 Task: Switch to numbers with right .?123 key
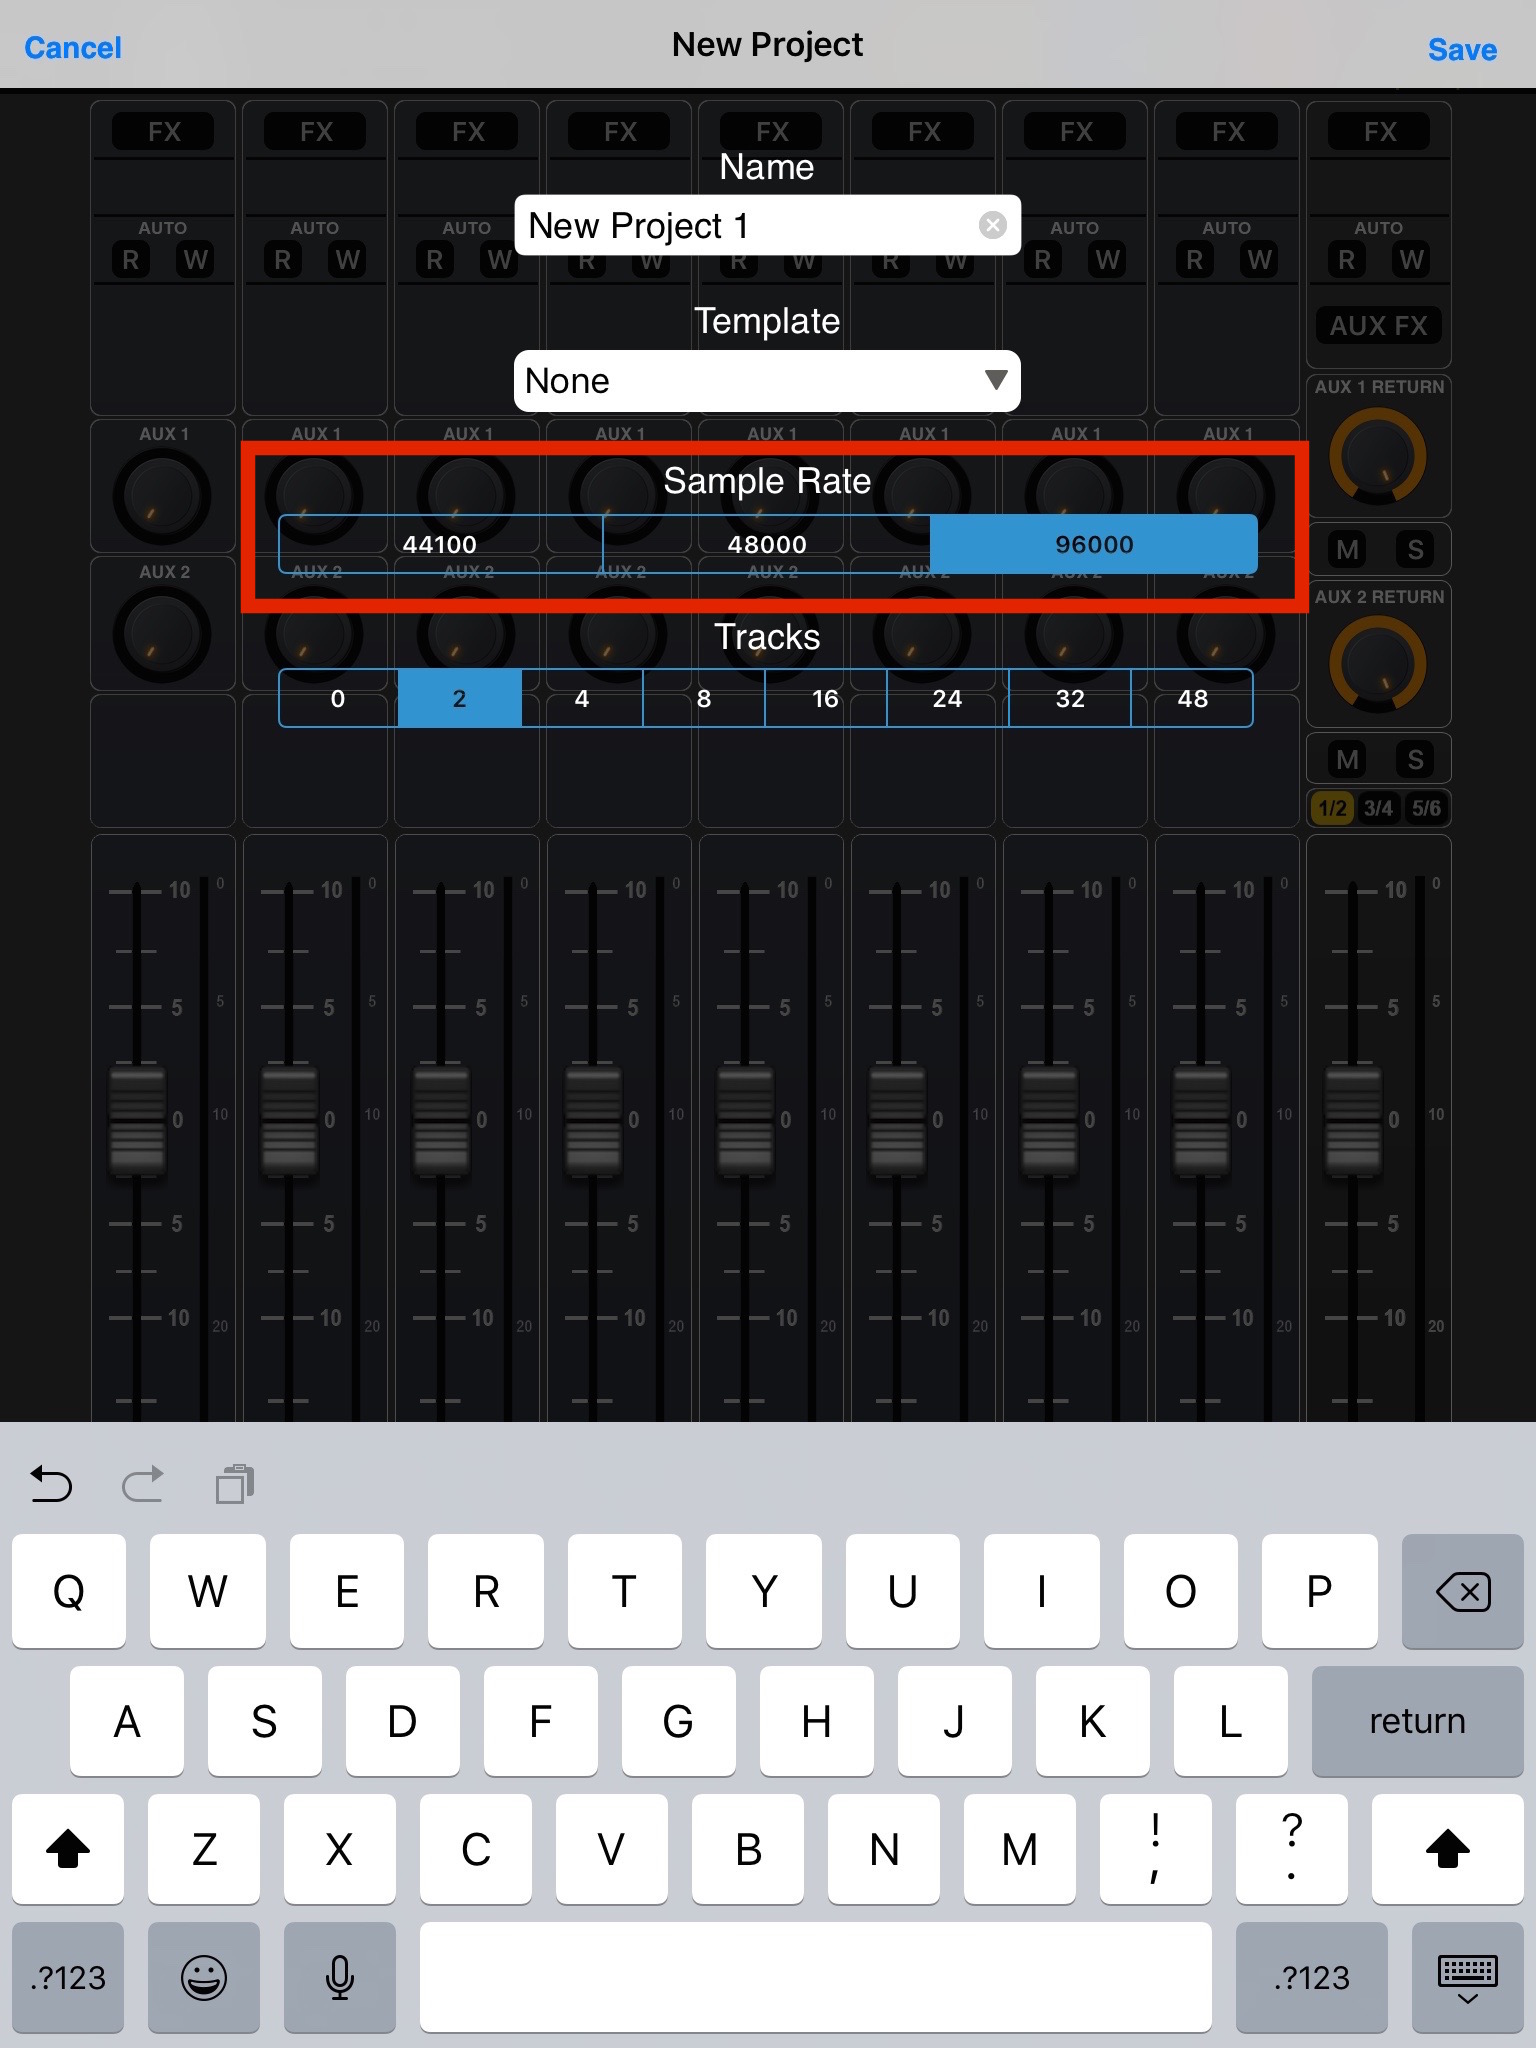tap(1311, 1977)
